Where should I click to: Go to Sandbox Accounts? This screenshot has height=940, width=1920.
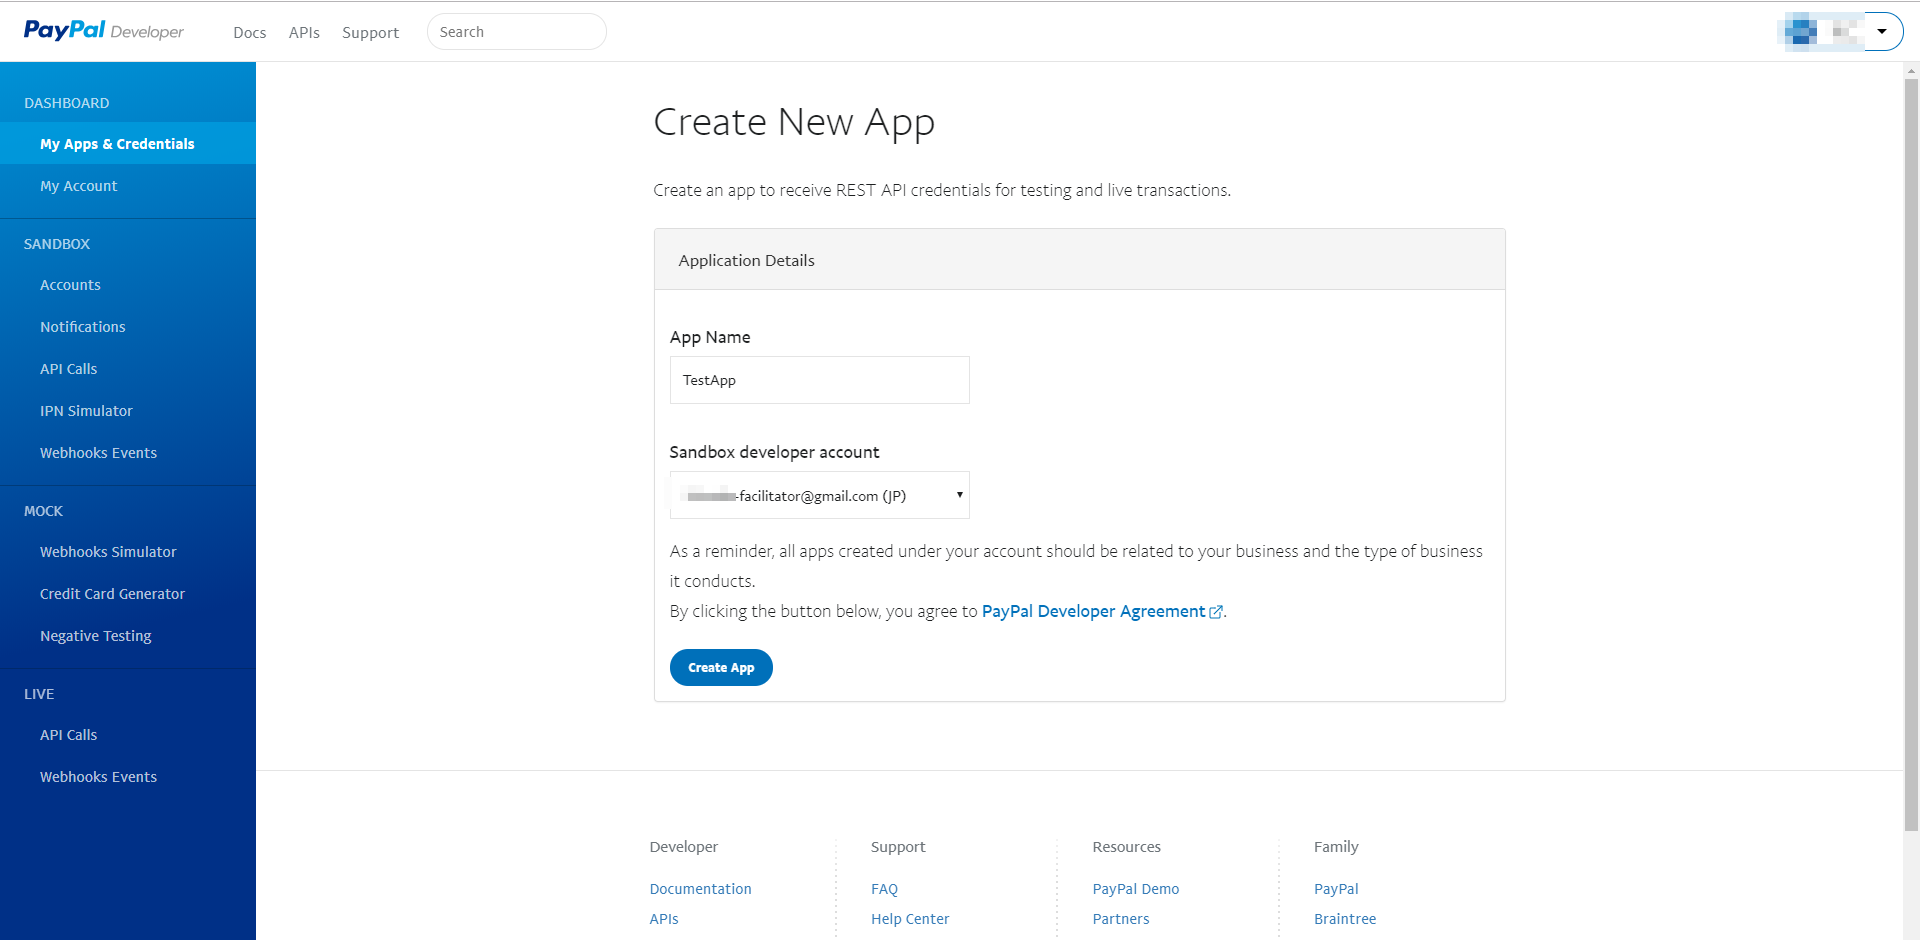coord(70,285)
